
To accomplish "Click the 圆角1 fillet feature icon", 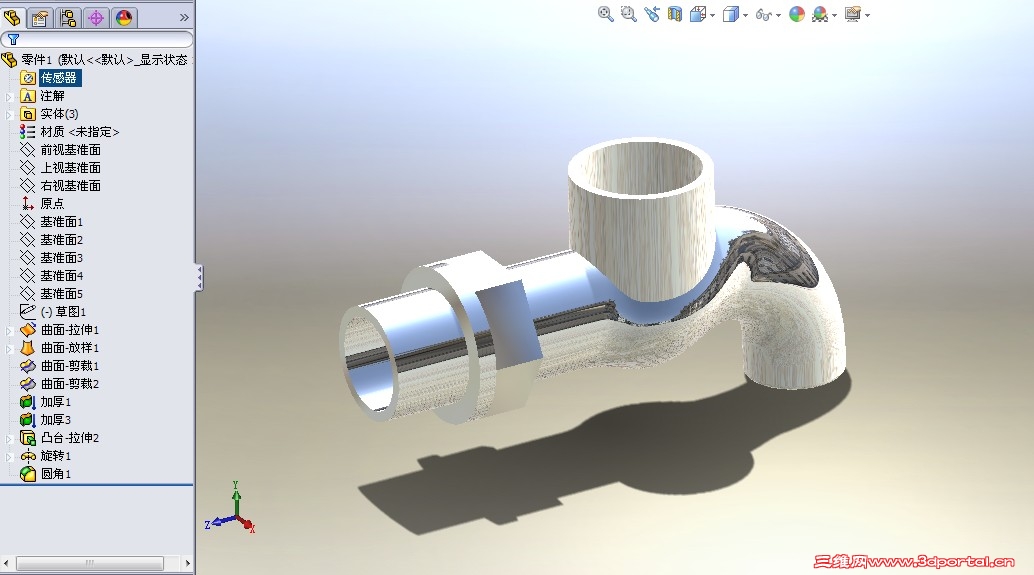I will [28, 473].
